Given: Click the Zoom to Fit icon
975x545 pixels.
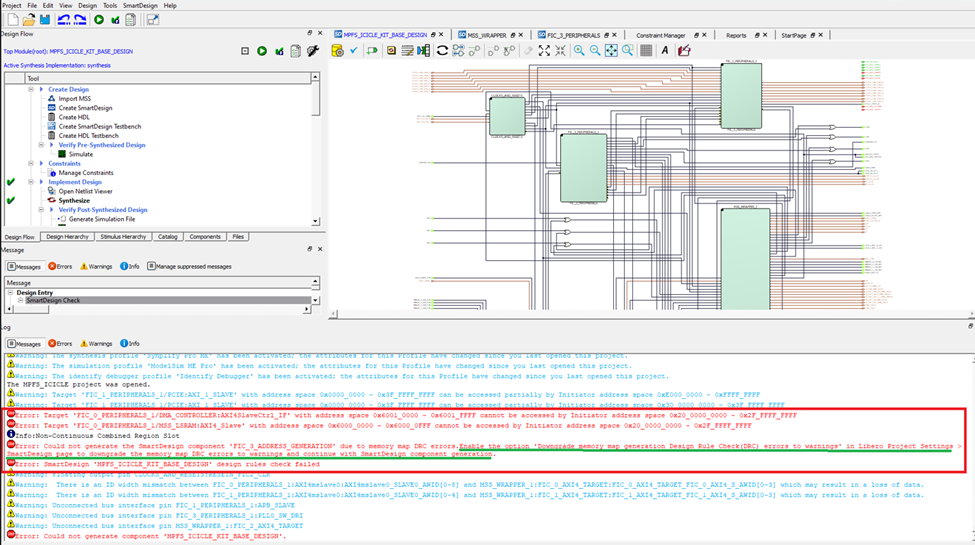Looking at the screenshot, I should pos(611,50).
